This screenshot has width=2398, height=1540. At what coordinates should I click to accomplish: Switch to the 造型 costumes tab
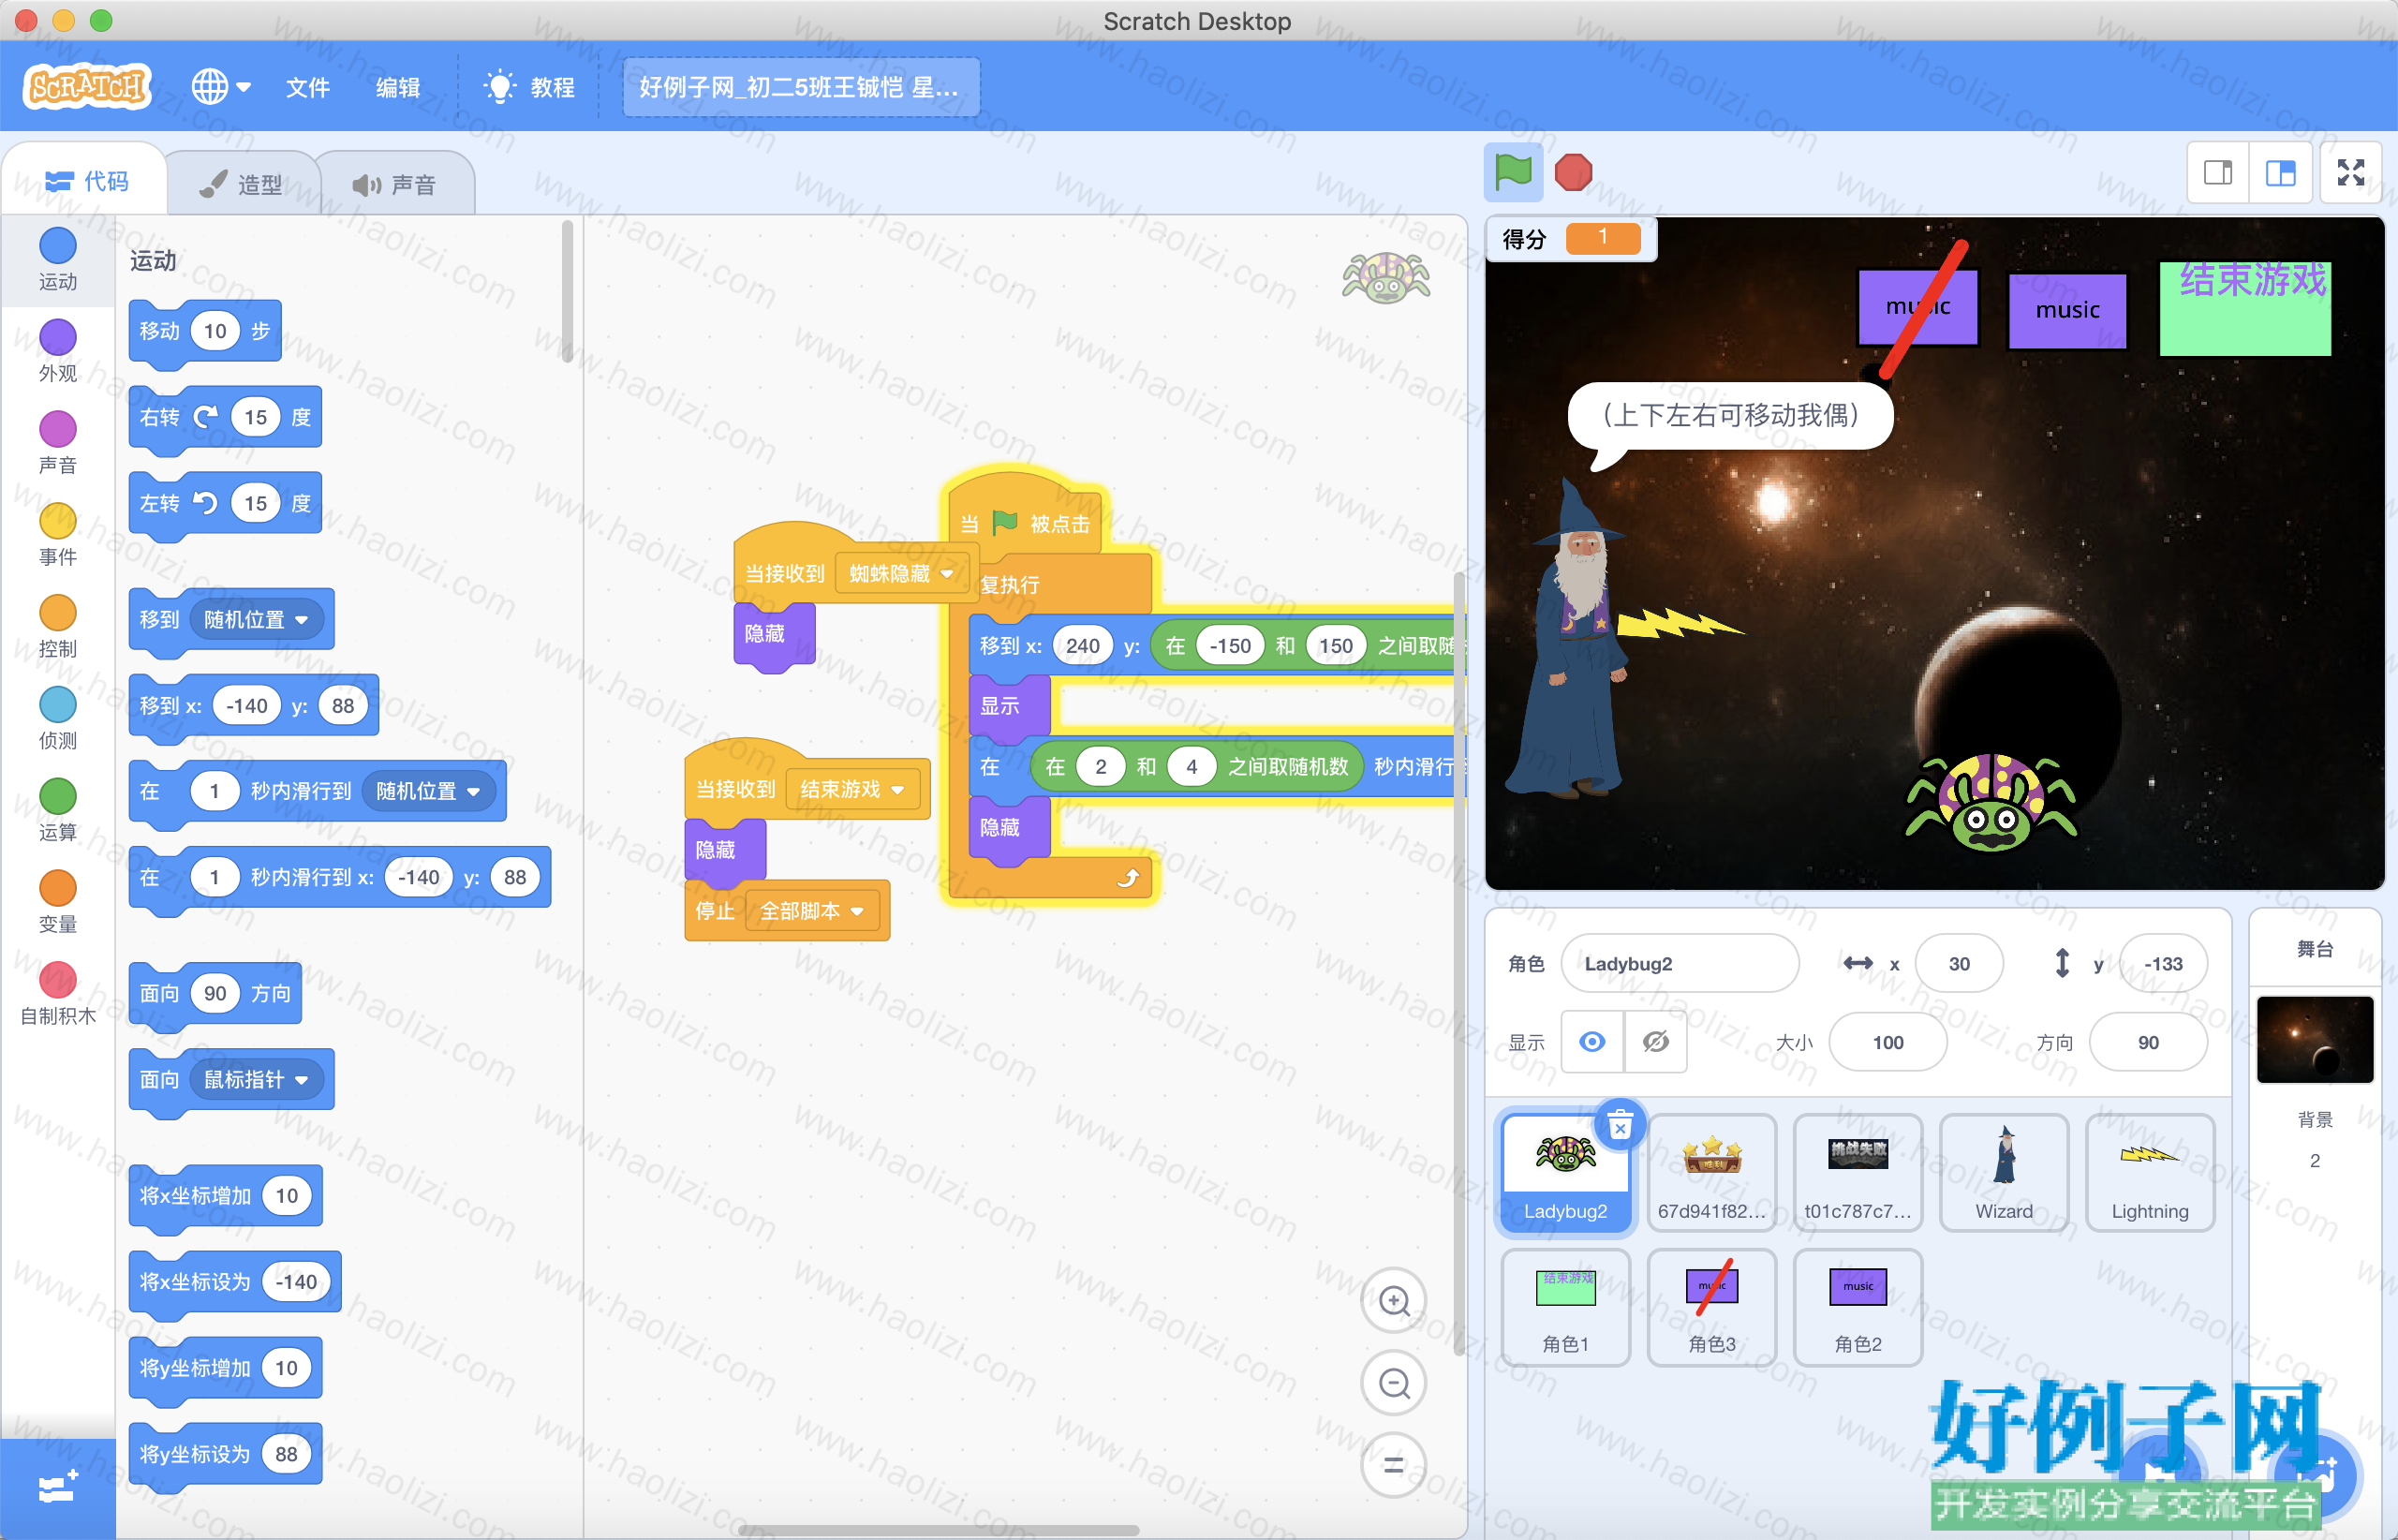click(x=240, y=184)
